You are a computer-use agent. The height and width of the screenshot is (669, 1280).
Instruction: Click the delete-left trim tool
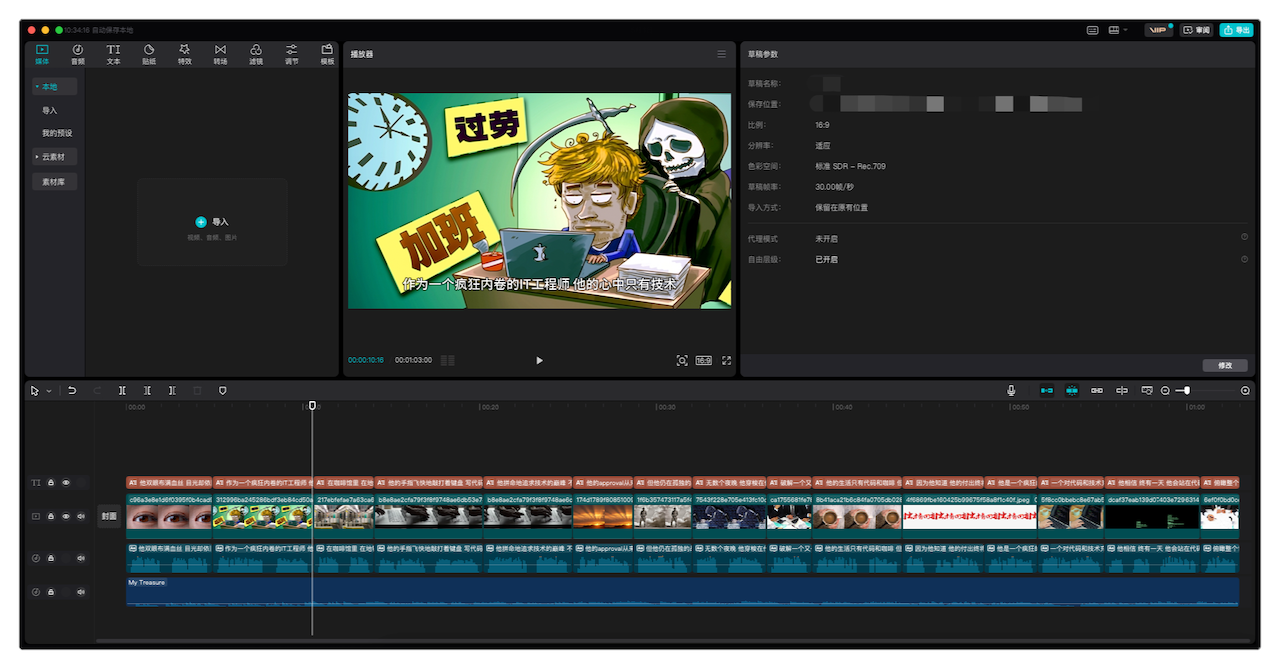point(147,390)
